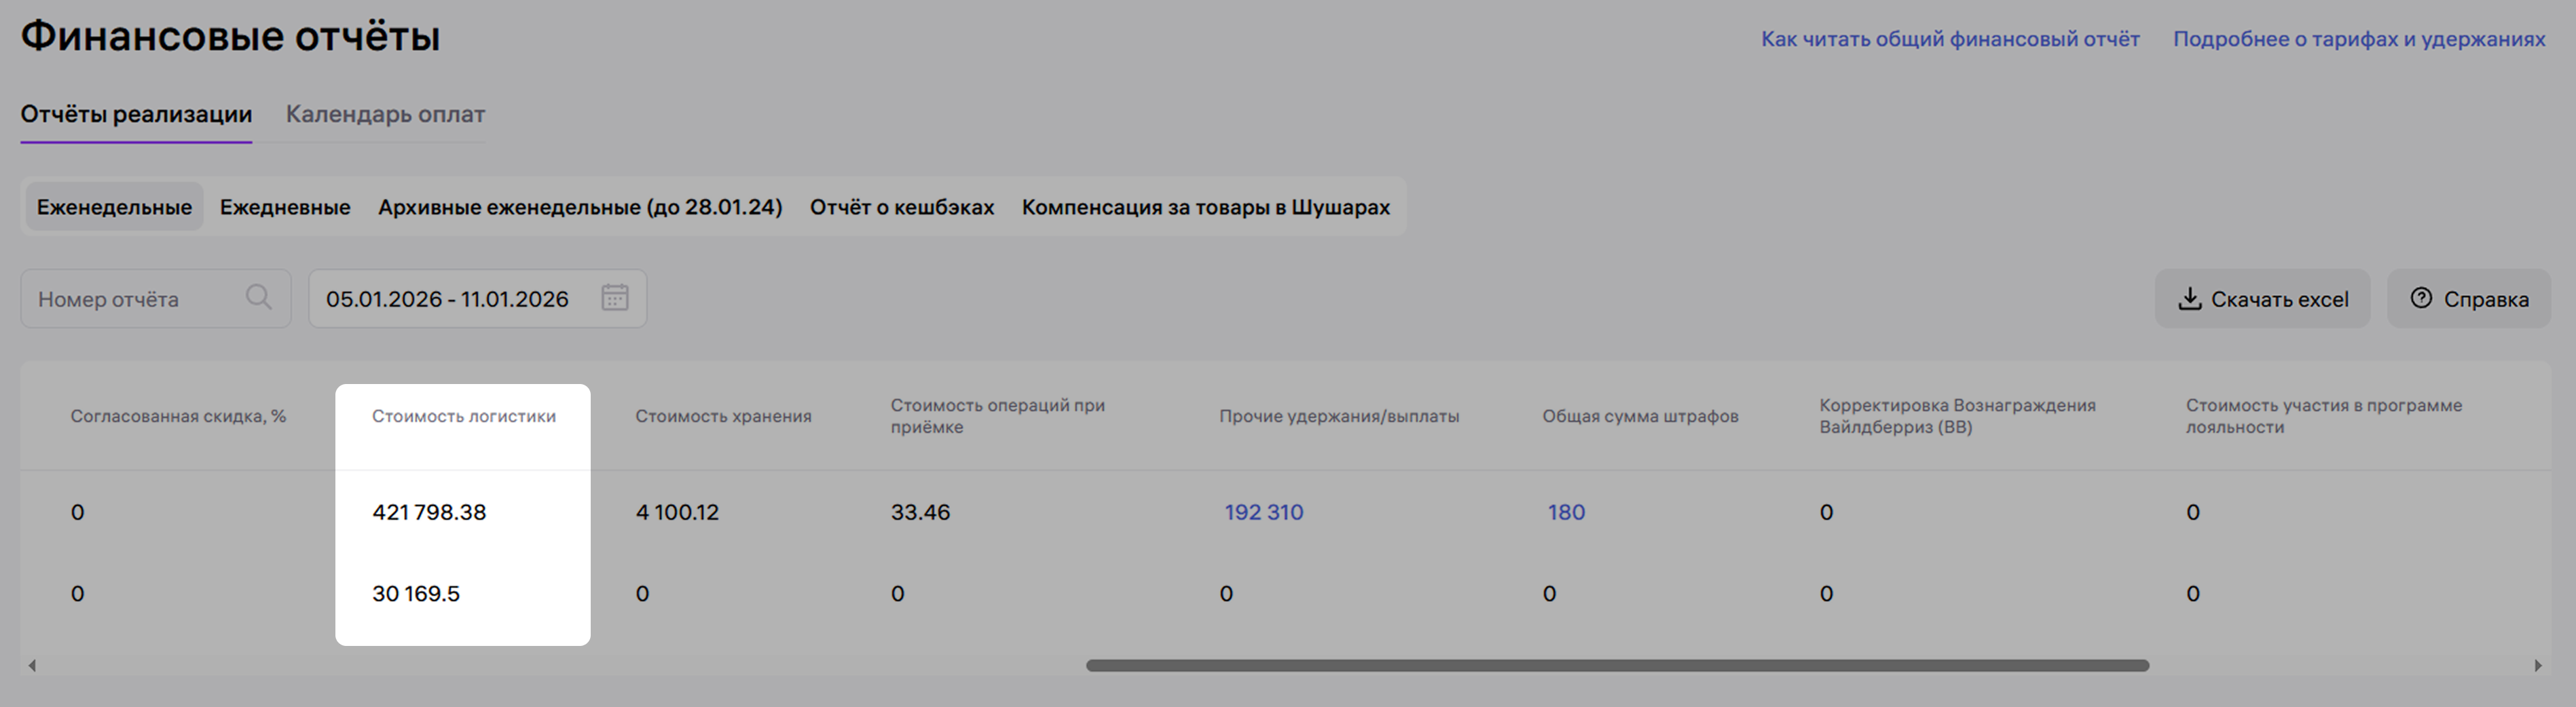Select the Еженедельные report type
This screenshot has height=707, width=2576.
114,207
